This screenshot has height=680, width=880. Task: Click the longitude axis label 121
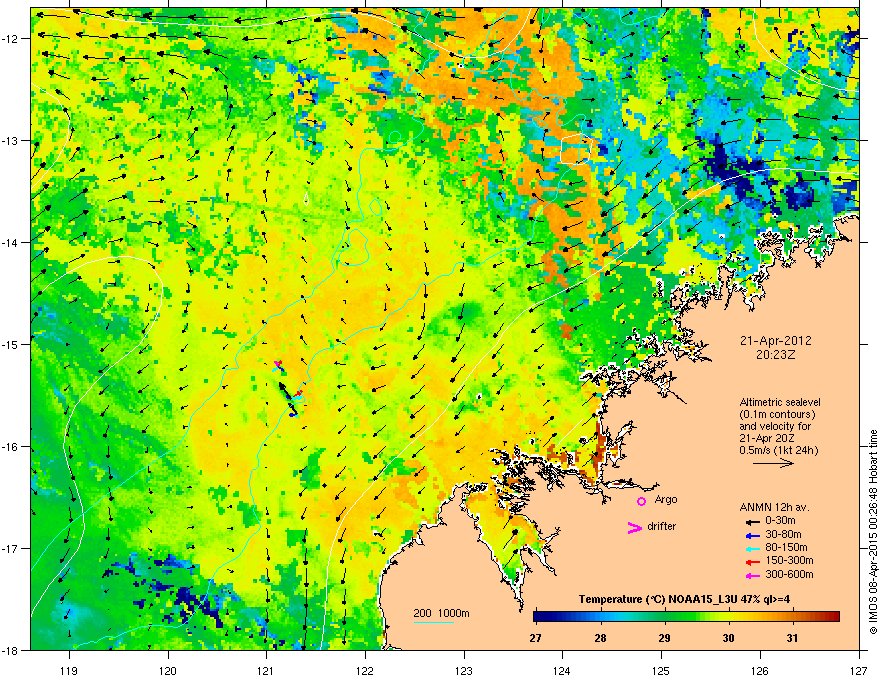click(266, 671)
